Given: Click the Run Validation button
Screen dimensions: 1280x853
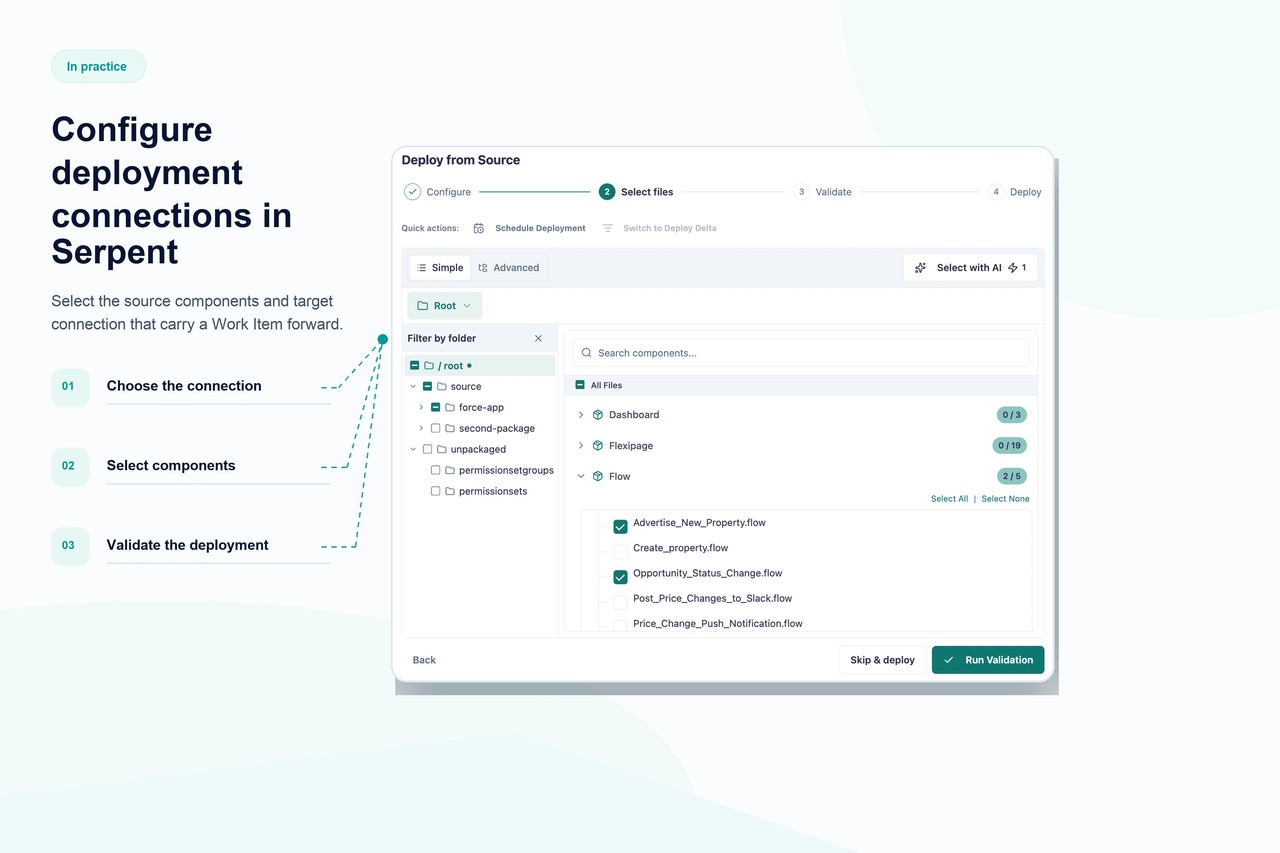Looking at the screenshot, I should (x=988, y=660).
